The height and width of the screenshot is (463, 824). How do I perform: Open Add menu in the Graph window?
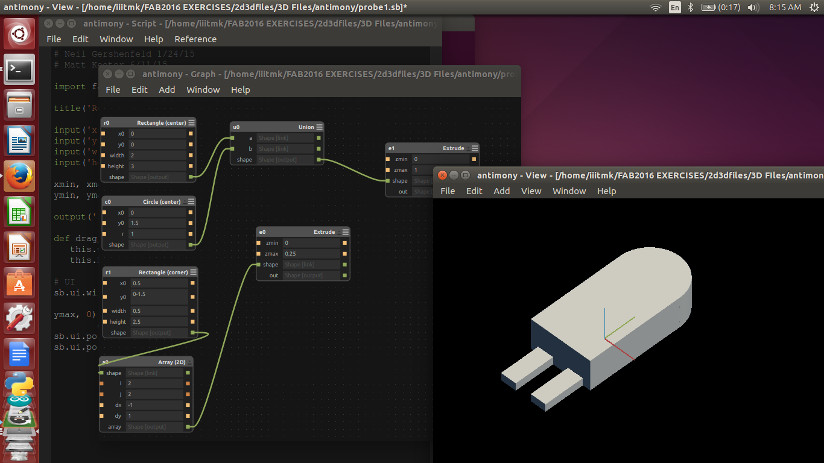tap(167, 90)
